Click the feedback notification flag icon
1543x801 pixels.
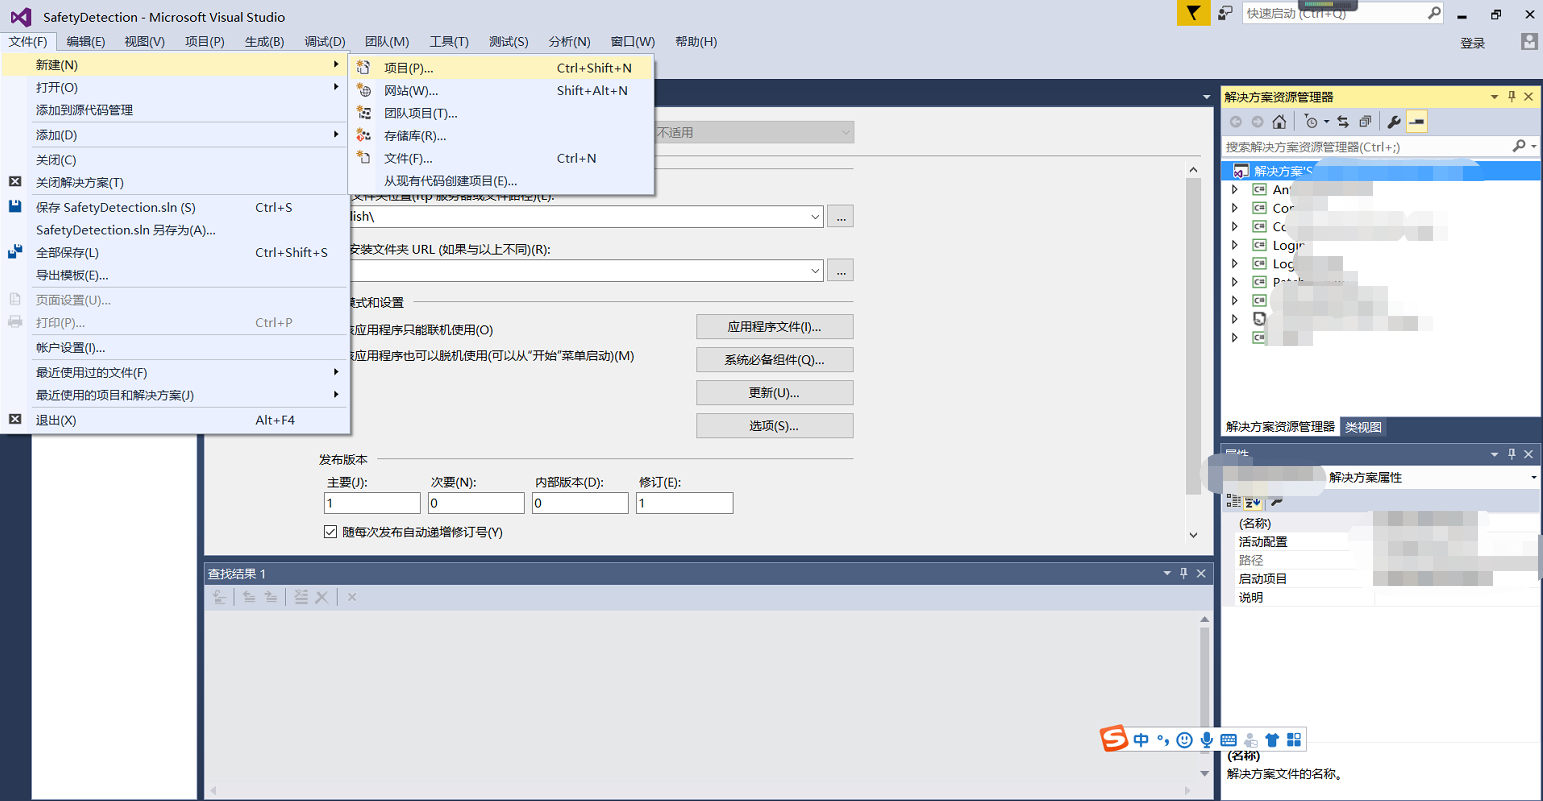1193,13
